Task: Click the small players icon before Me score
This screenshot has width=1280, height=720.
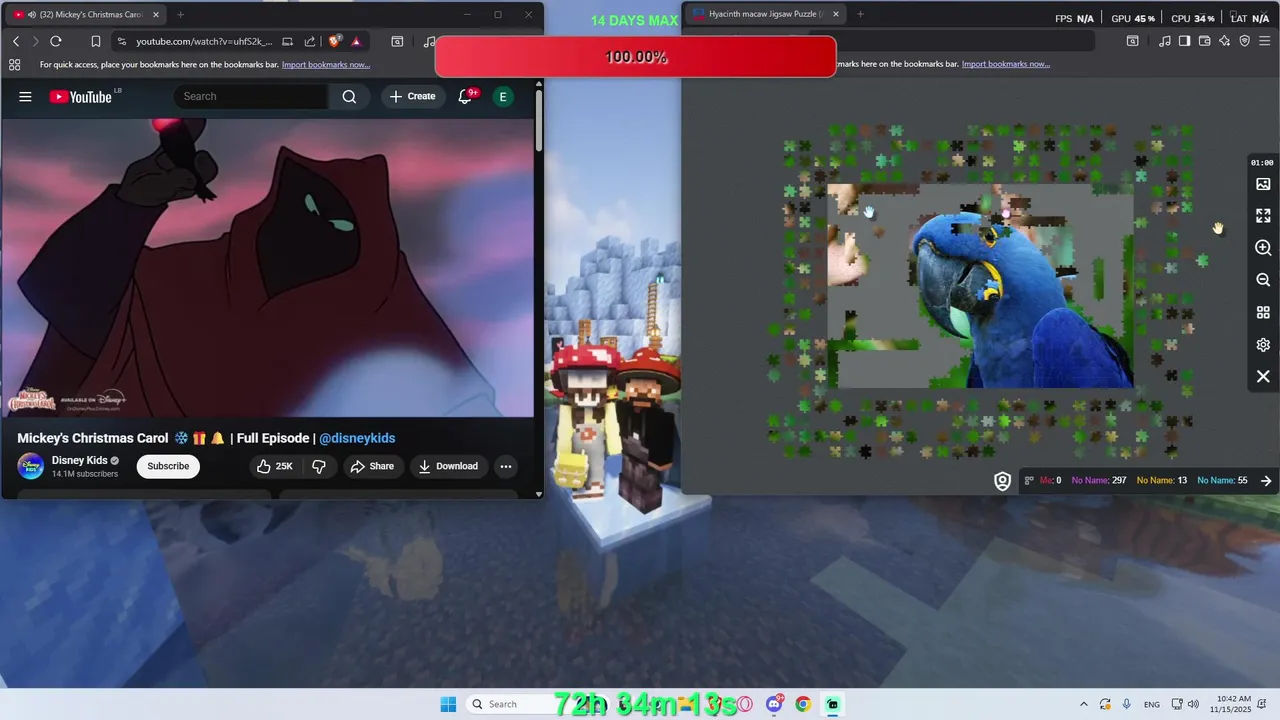Action: (x=1029, y=481)
